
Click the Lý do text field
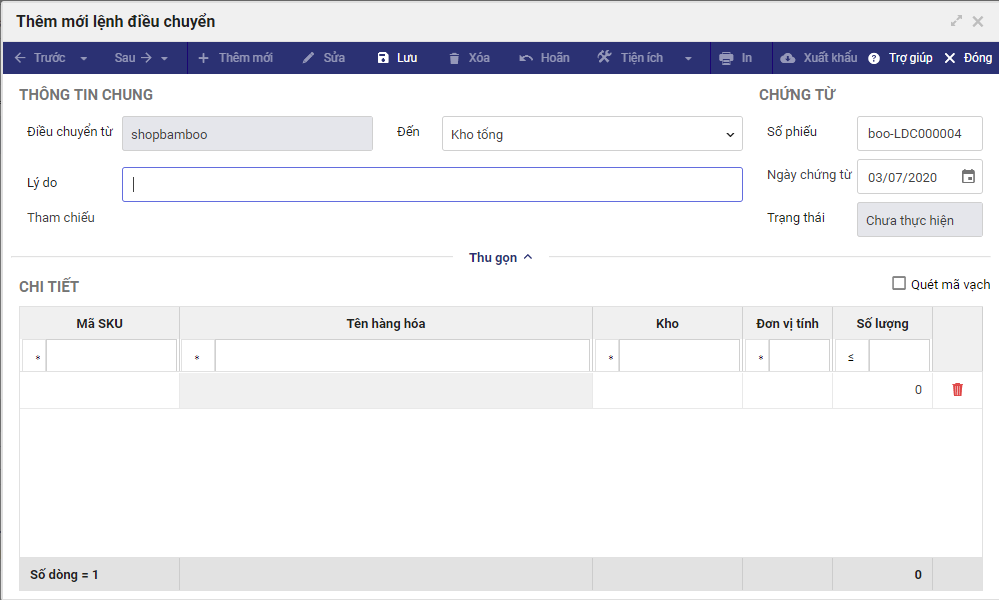pos(432,184)
